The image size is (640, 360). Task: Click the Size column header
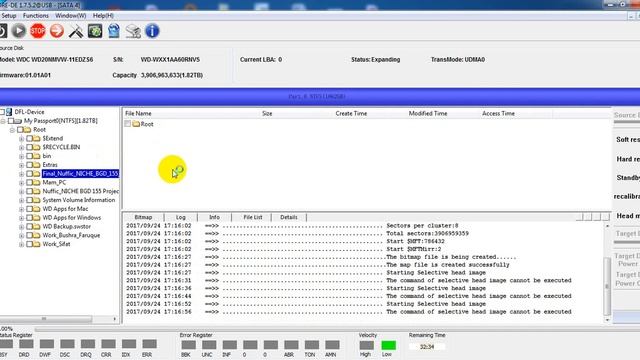(267, 113)
